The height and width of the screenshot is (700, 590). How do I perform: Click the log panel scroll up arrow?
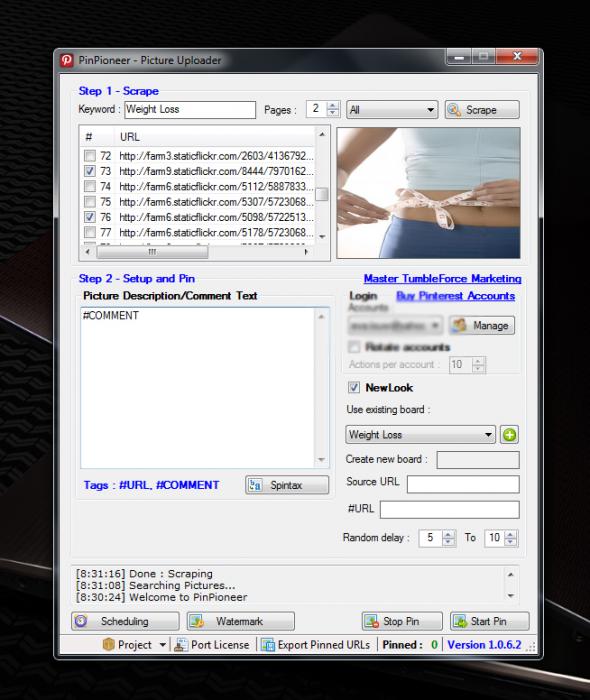point(511,575)
